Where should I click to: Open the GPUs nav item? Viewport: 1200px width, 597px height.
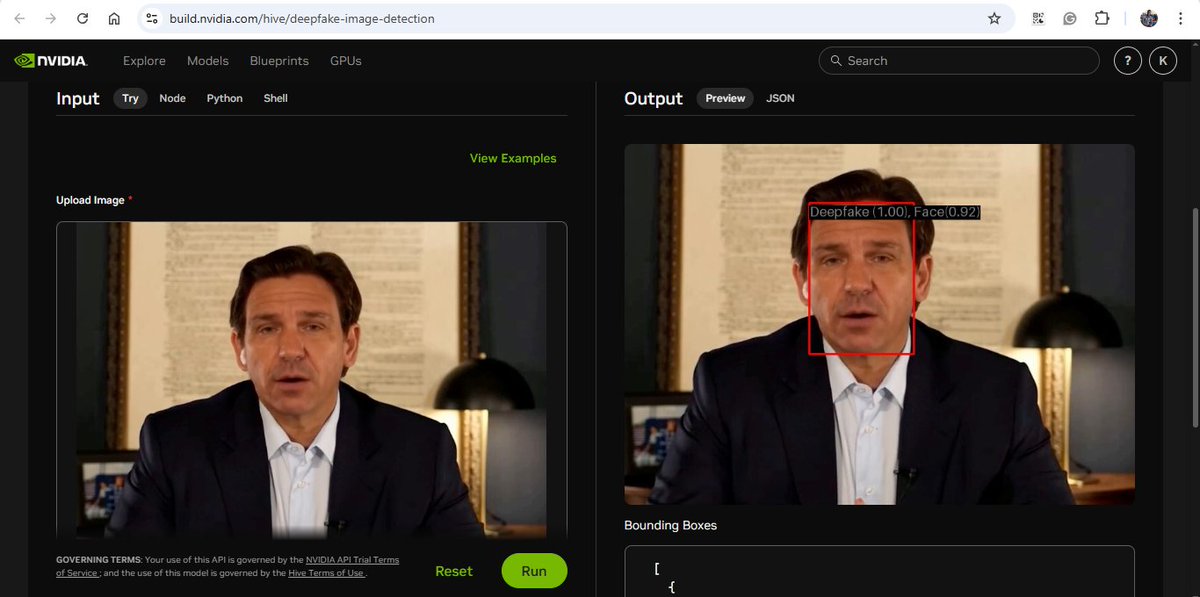point(346,61)
